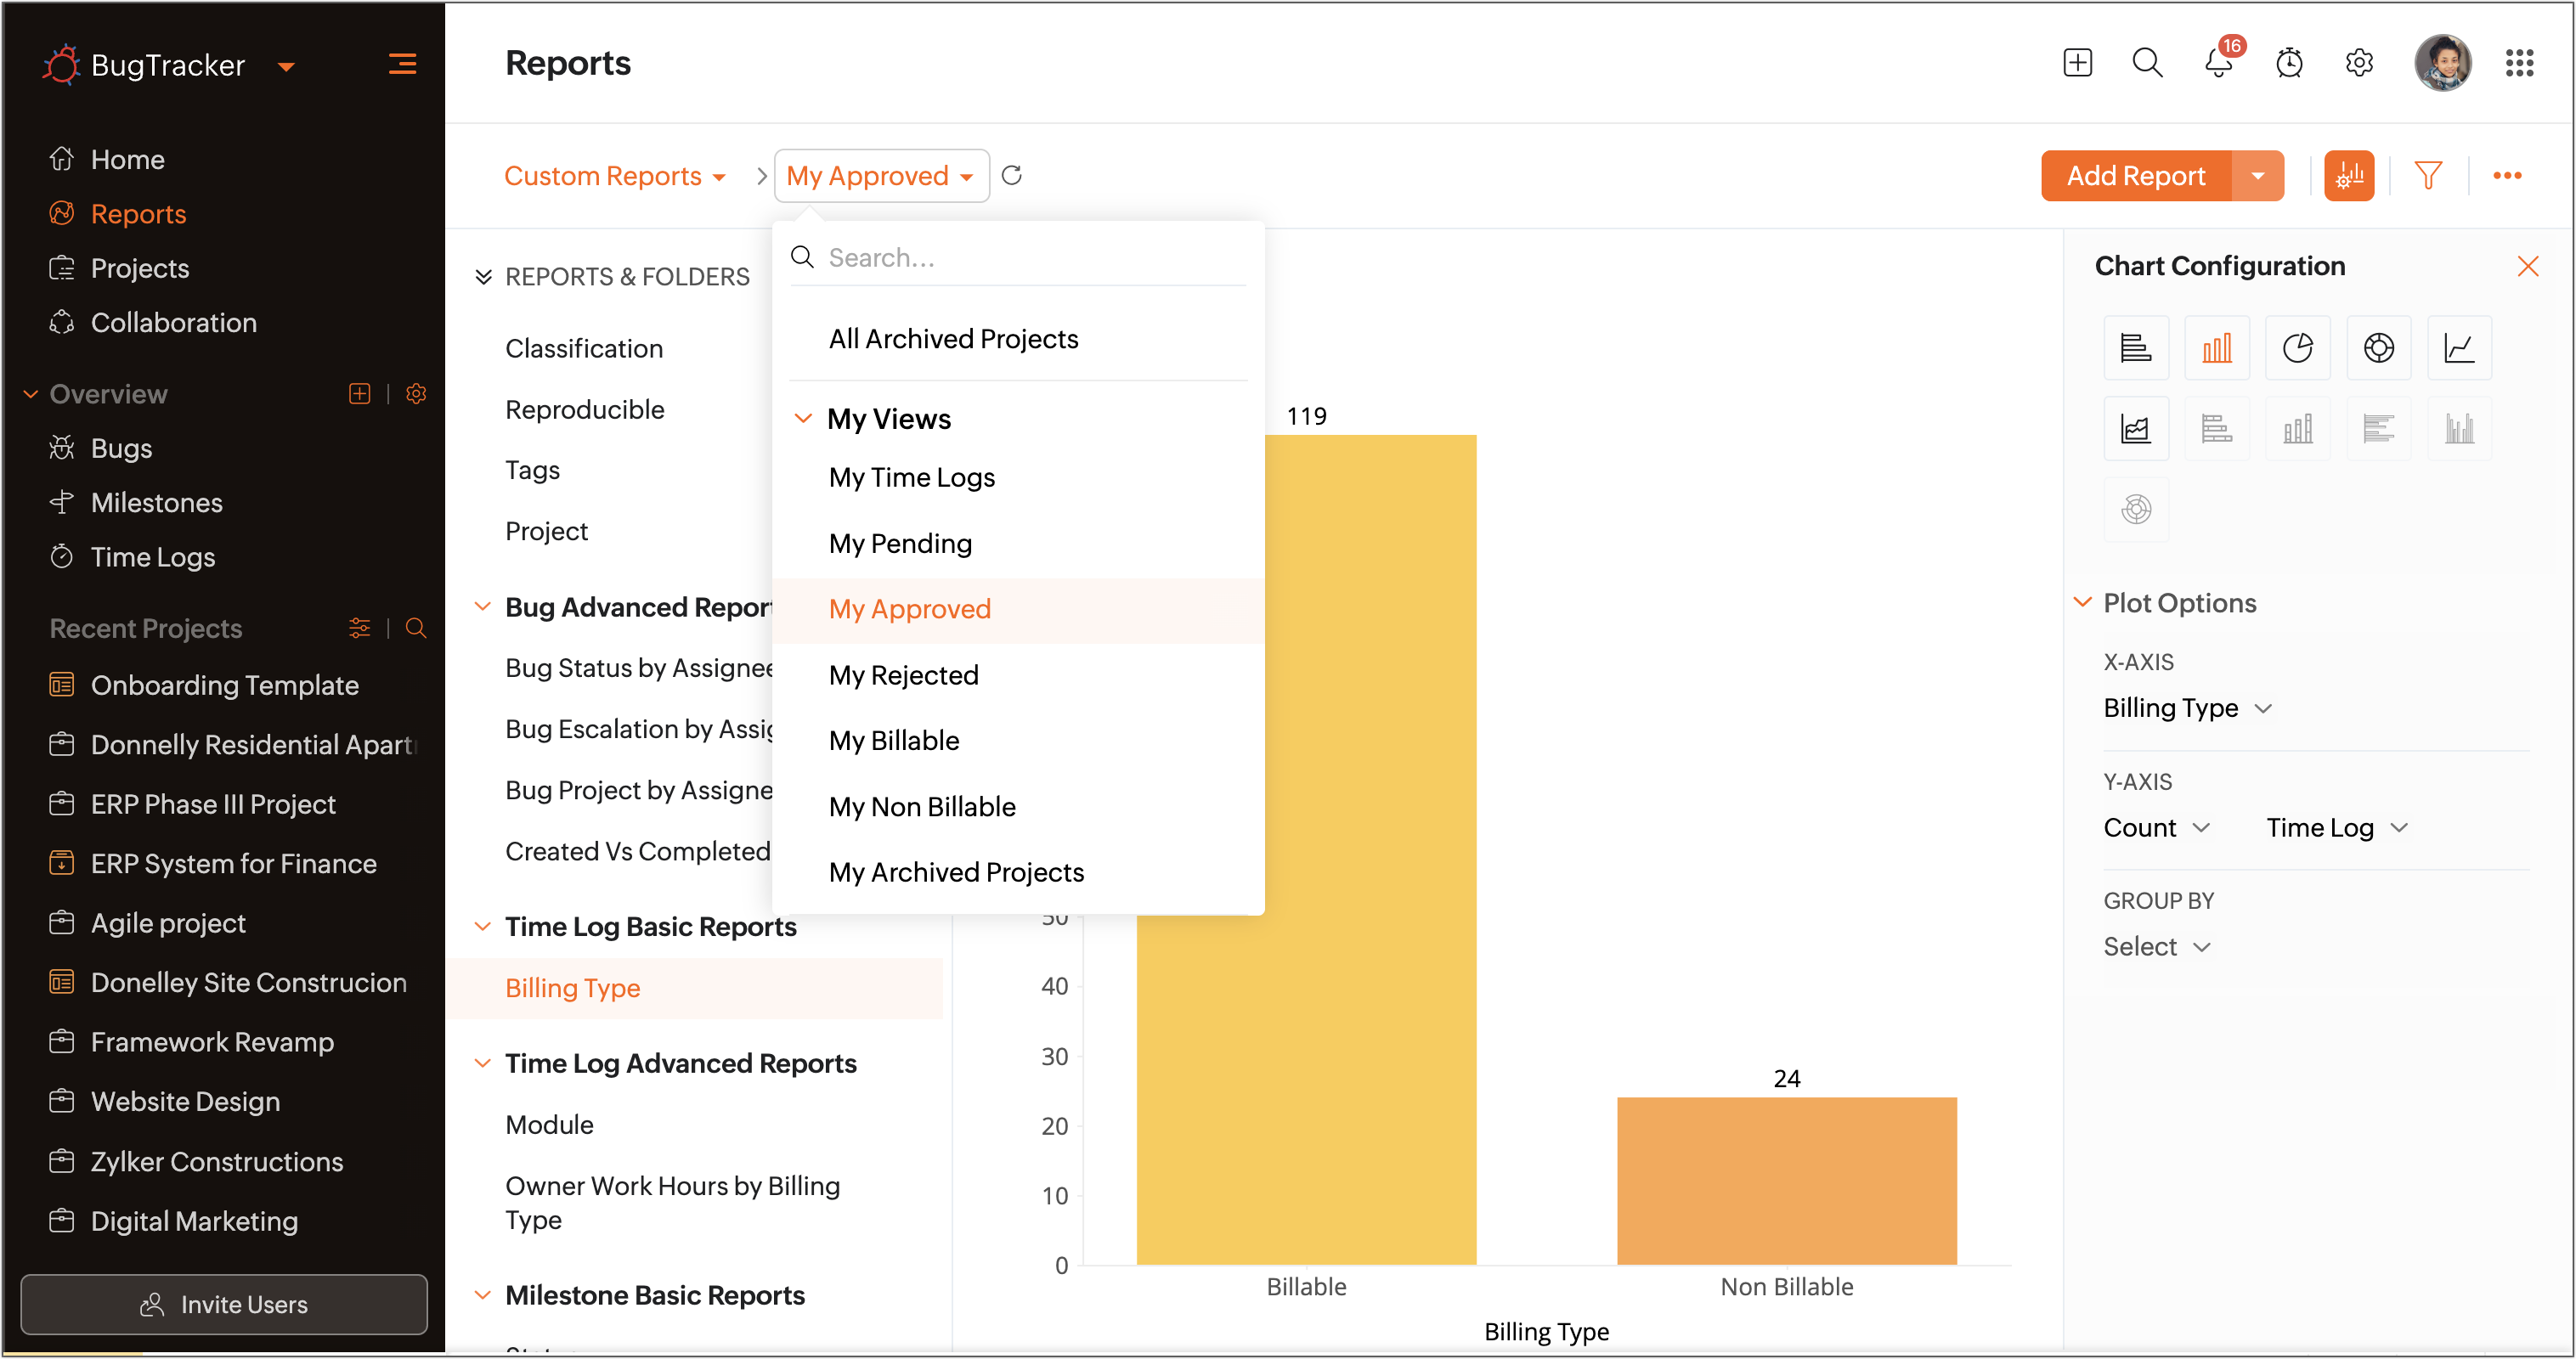
Task: Click the views Search field
Action: click(1030, 258)
